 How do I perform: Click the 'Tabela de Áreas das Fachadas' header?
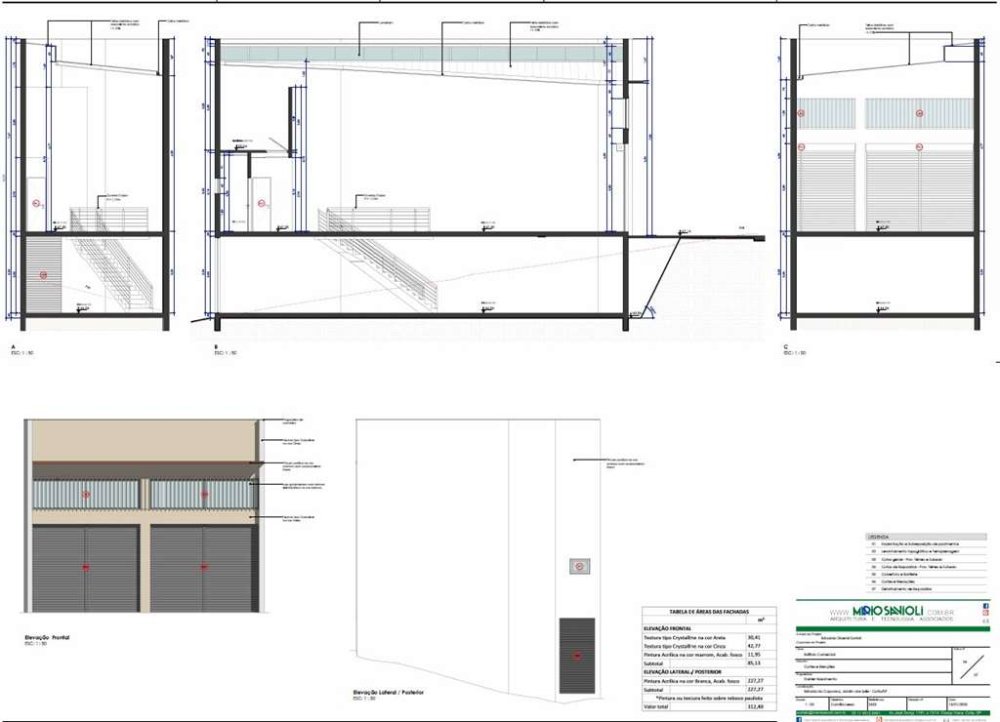point(695,612)
